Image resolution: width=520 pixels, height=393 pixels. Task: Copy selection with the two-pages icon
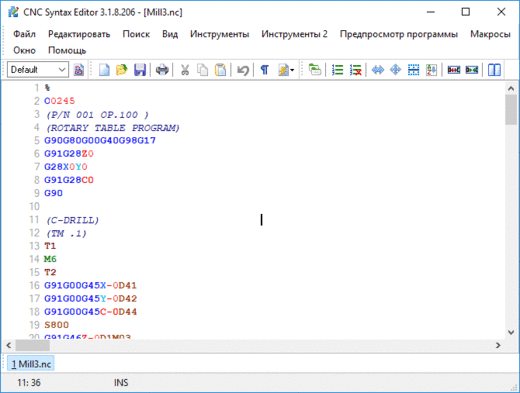click(202, 70)
